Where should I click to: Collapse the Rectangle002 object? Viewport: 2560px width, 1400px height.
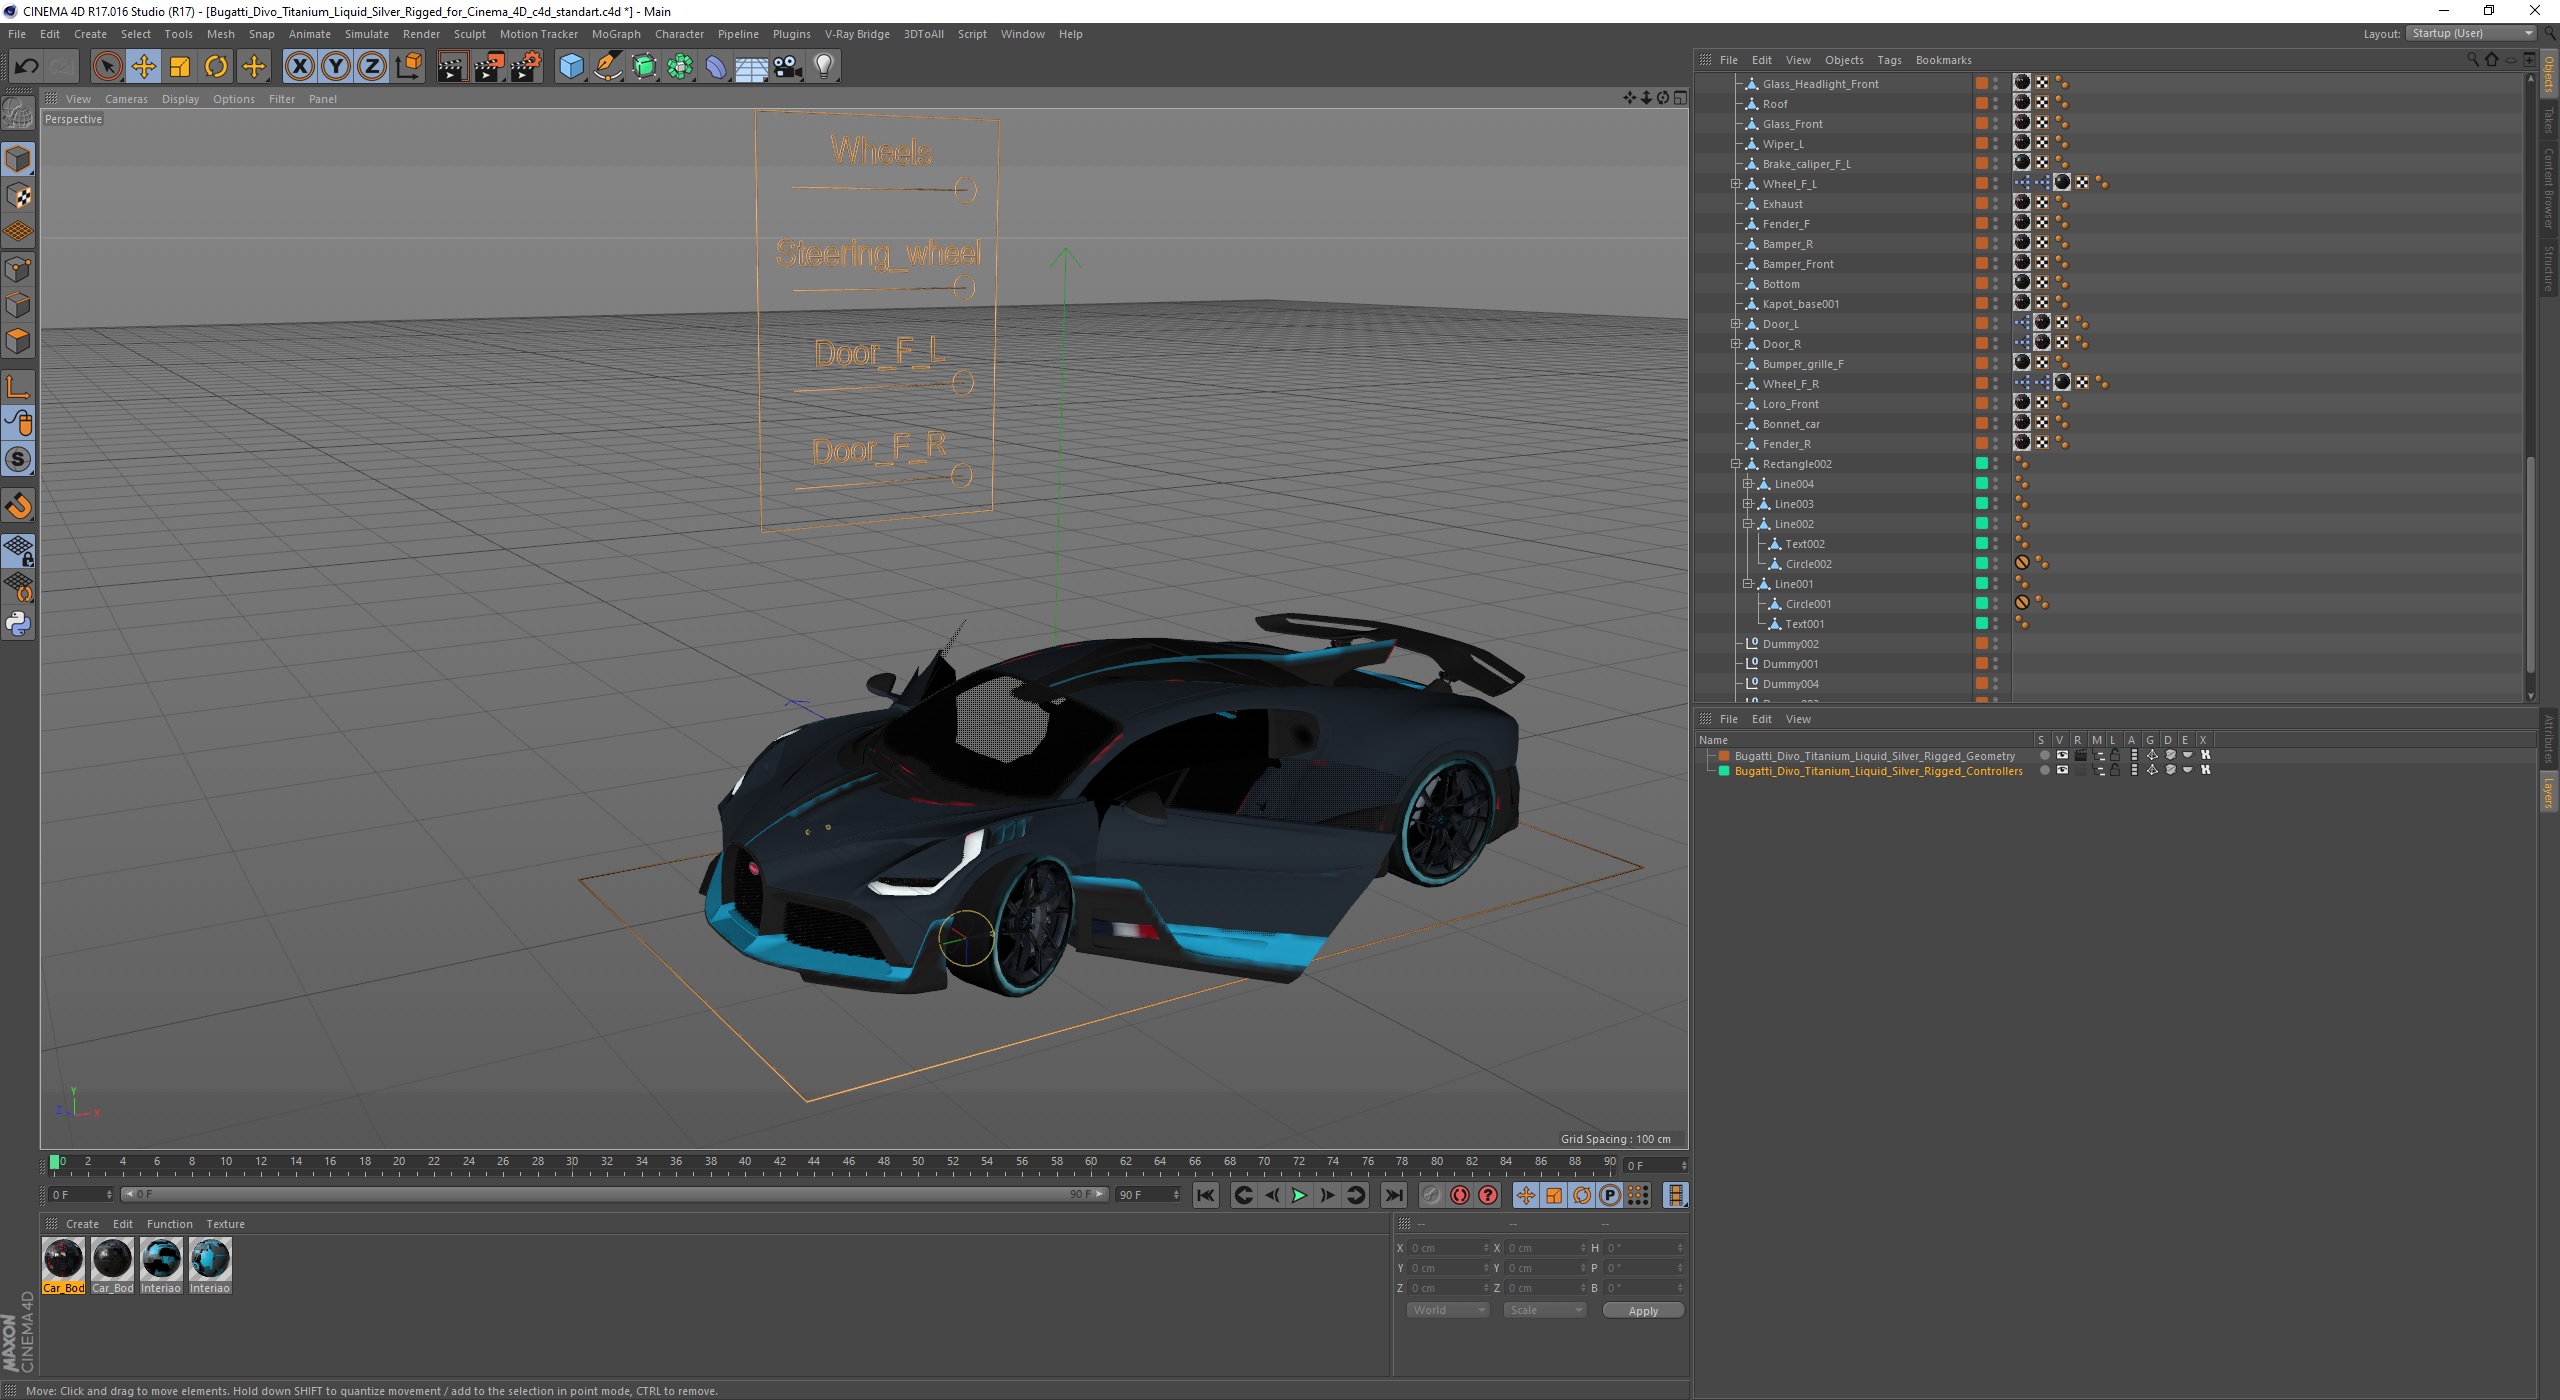click(x=1736, y=464)
